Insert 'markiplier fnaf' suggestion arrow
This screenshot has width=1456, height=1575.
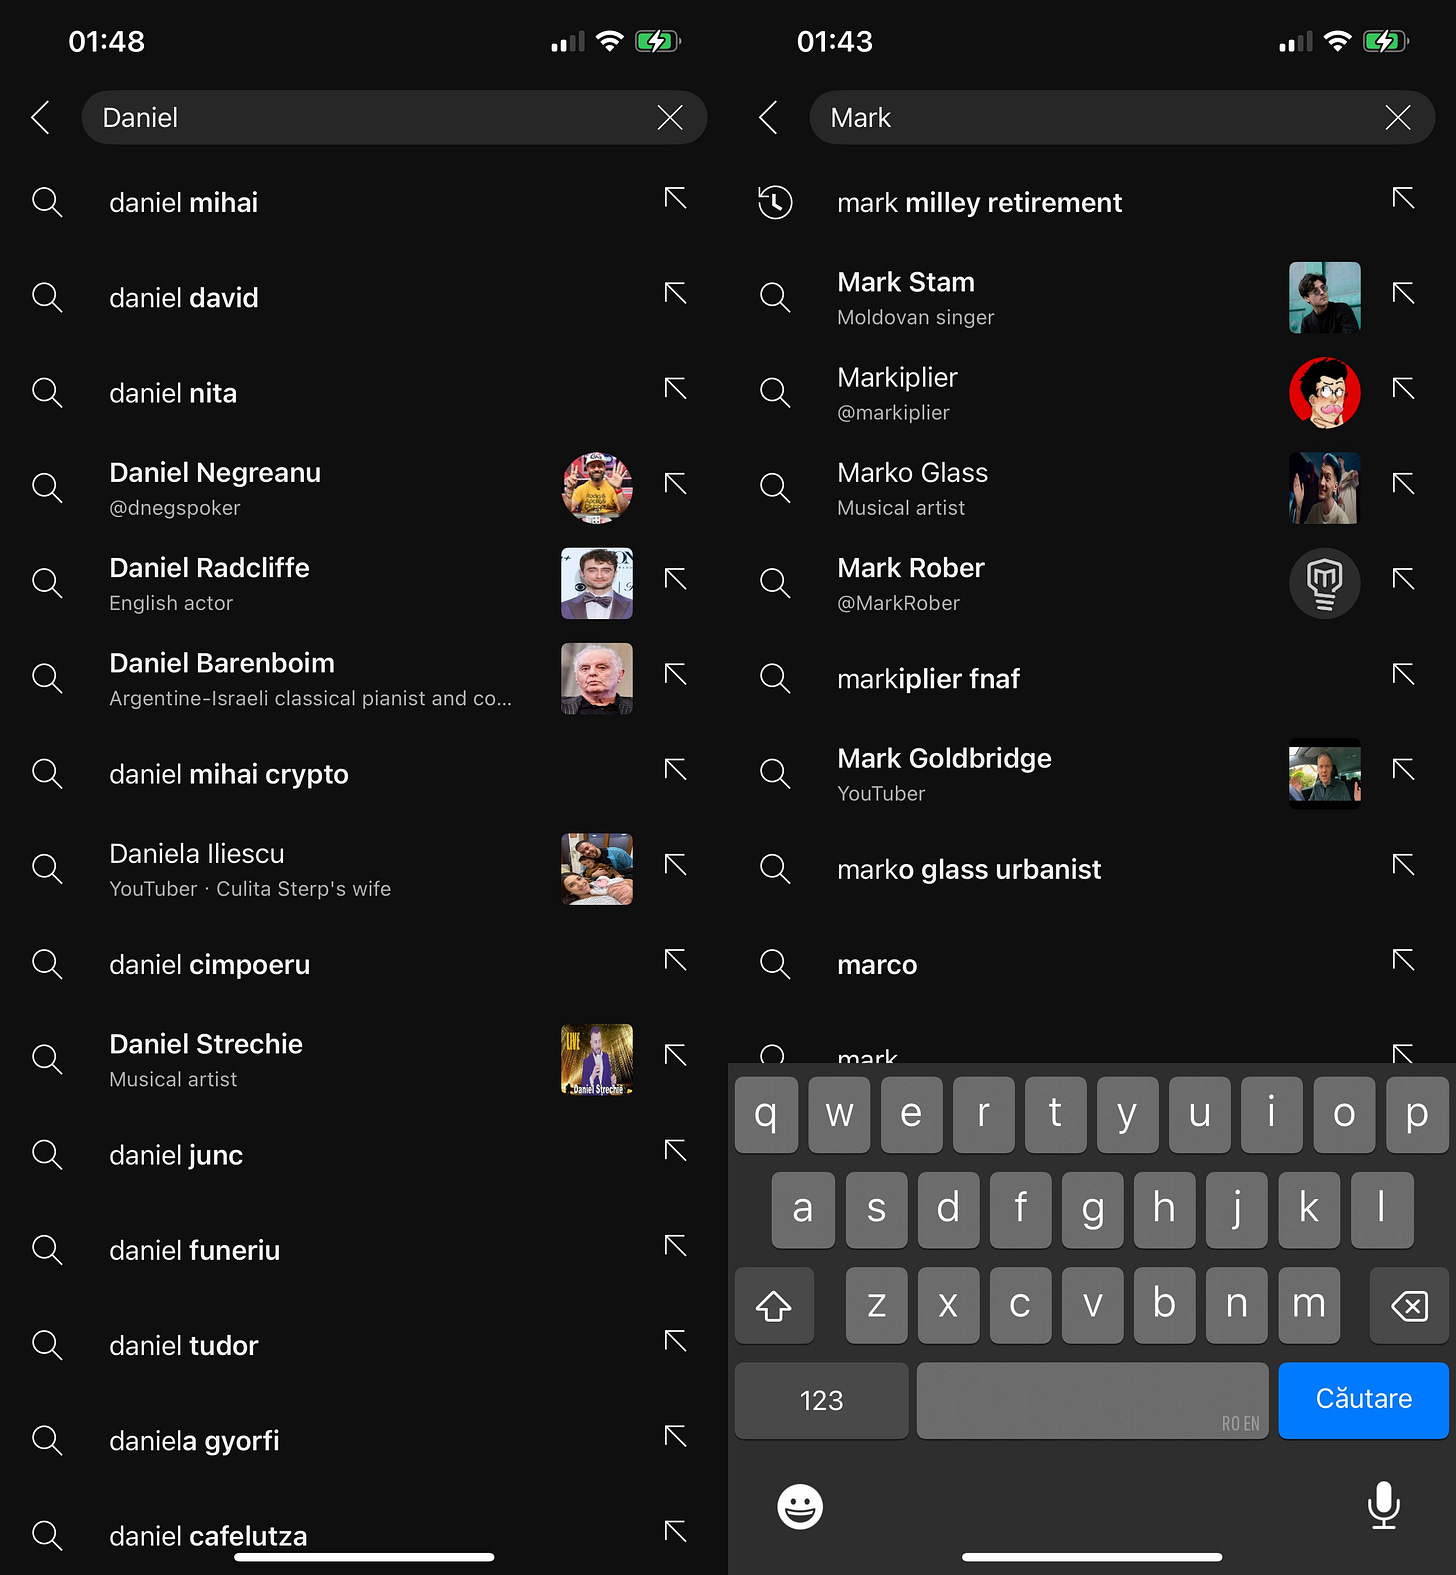(x=1404, y=674)
